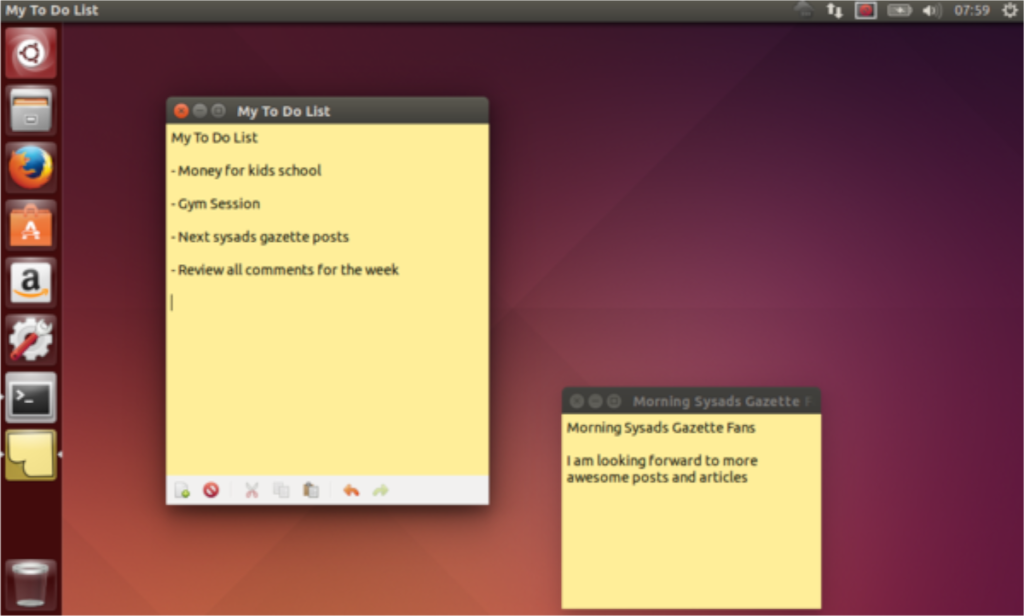Open the sound indicator menu
This screenshot has width=1024, height=616.
point(931,10)
